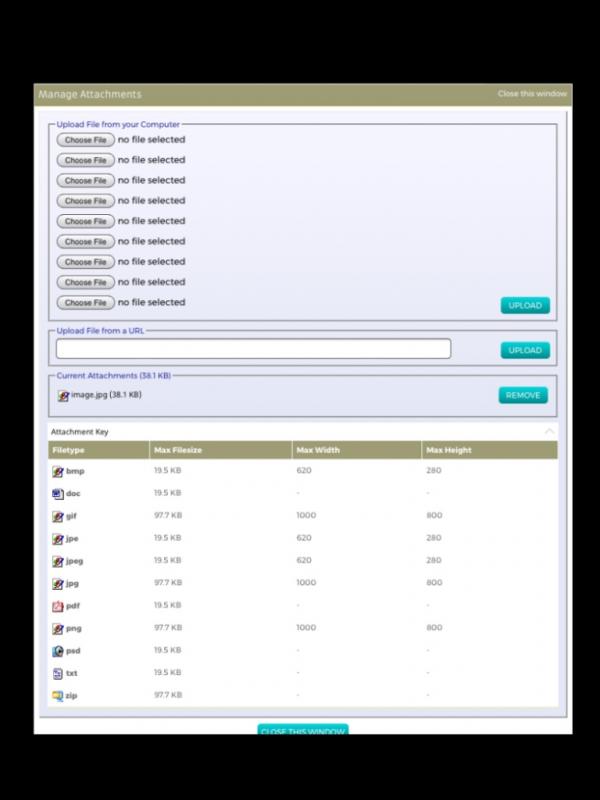Remove the image.jpg attachment

click(523, 395)
